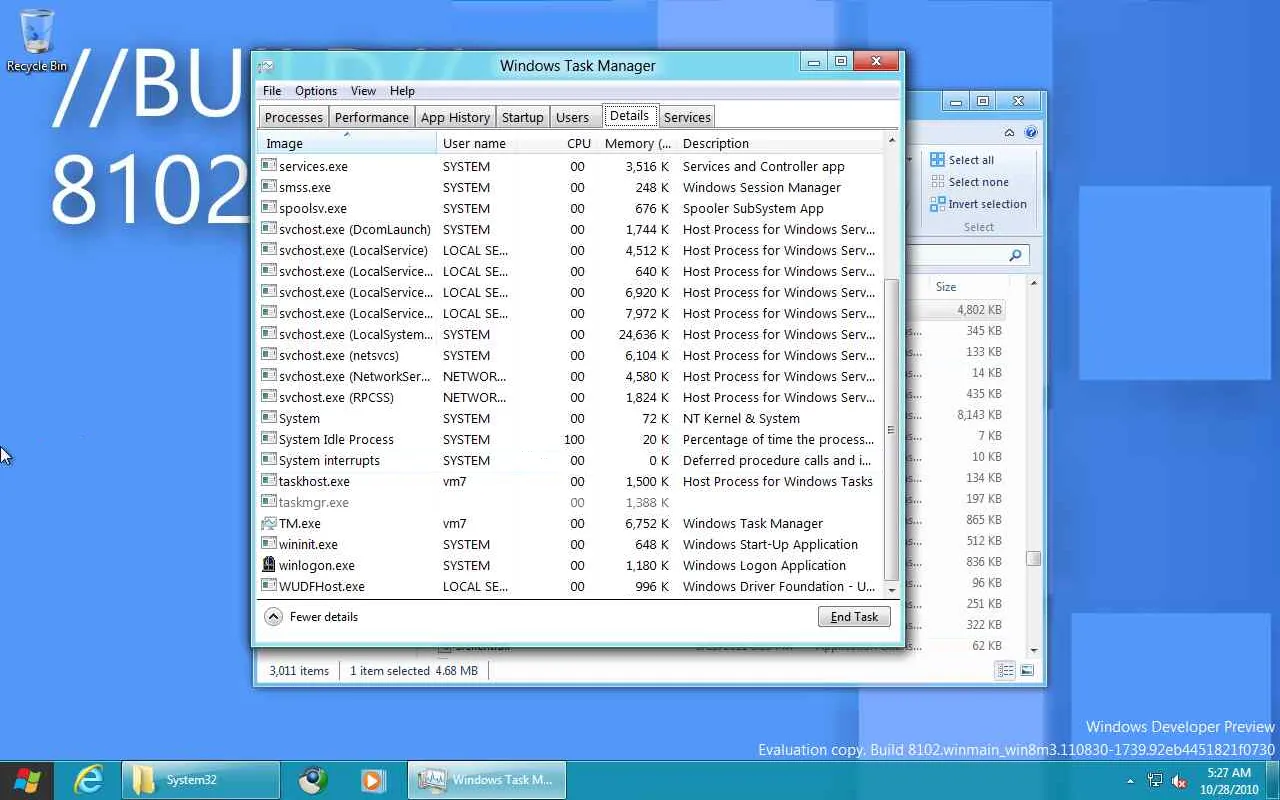Switch to the App History tab
The width and height of the screenshot is (1280, 800).
click(455, 117)
